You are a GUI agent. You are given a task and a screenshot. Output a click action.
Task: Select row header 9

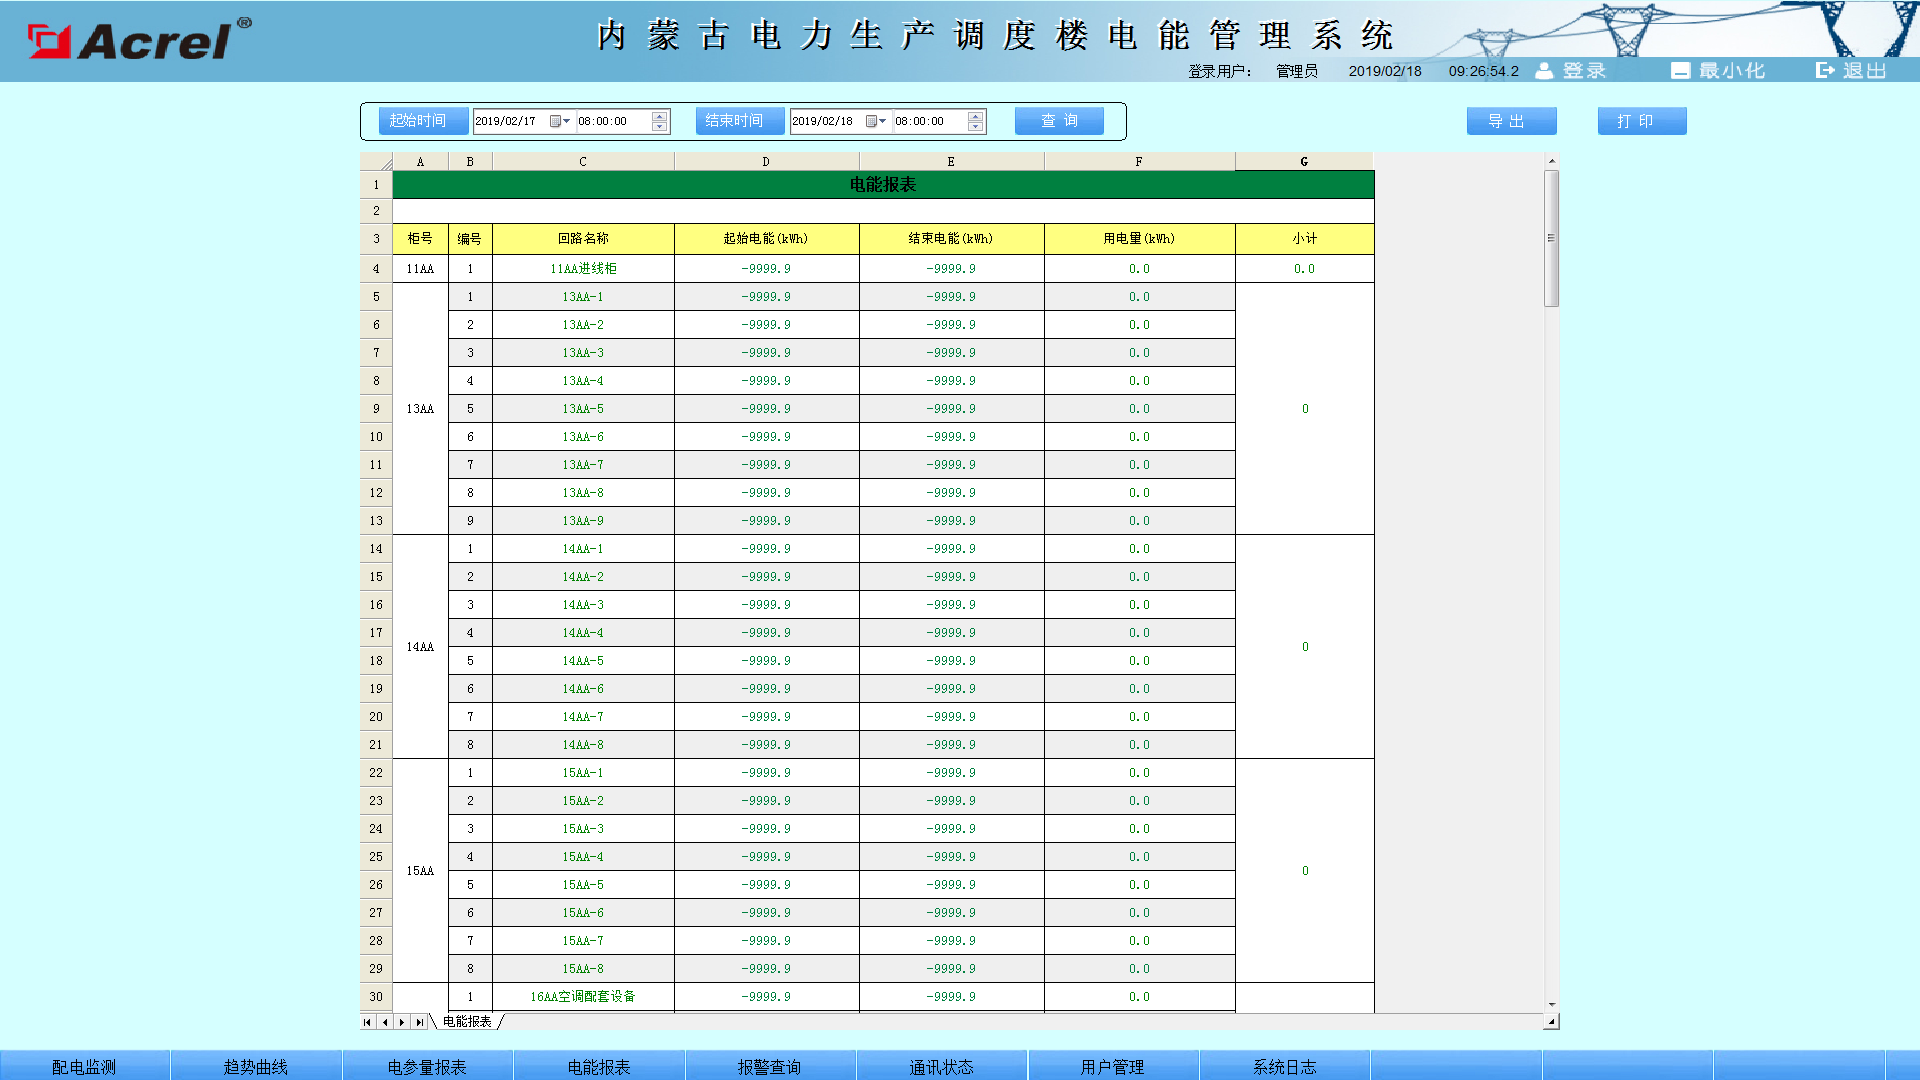[x=376, y=409]
